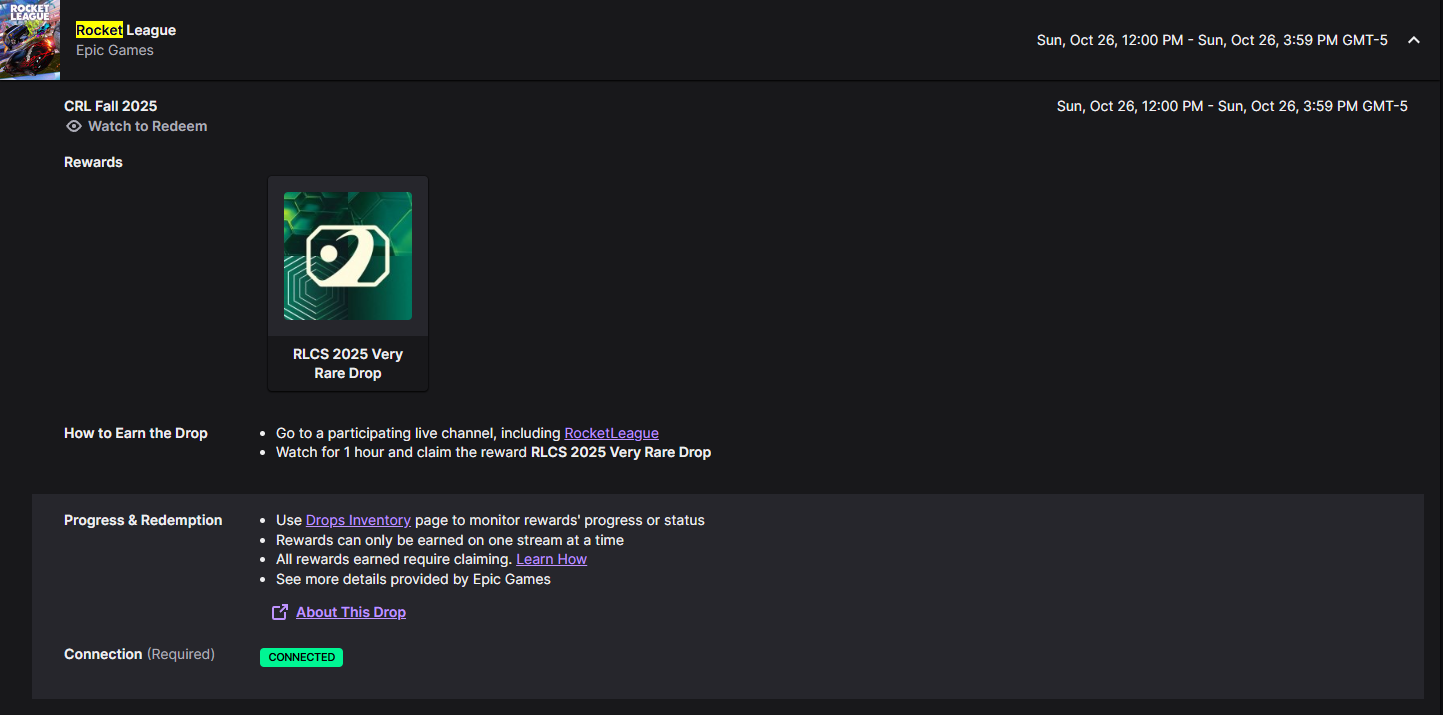Click the Epic Games publisher text

click(115, 50)
